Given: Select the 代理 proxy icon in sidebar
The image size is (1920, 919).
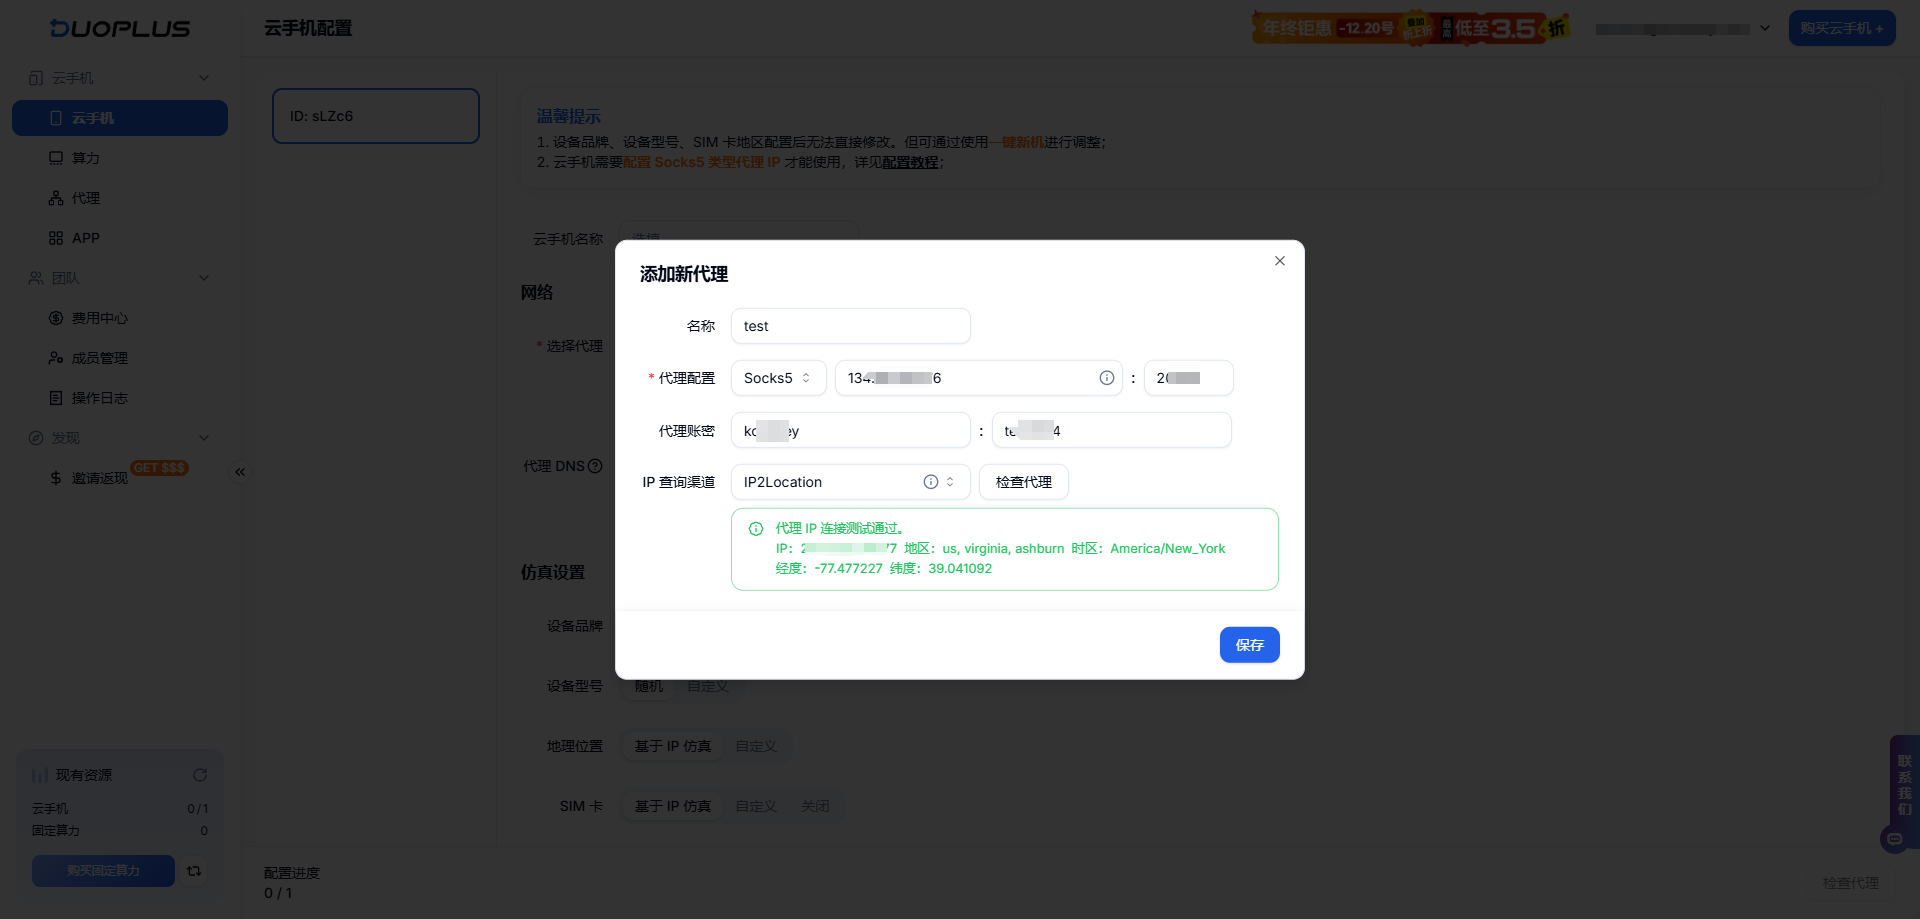Looking at the screenshot, I should [x=57, y=198].
